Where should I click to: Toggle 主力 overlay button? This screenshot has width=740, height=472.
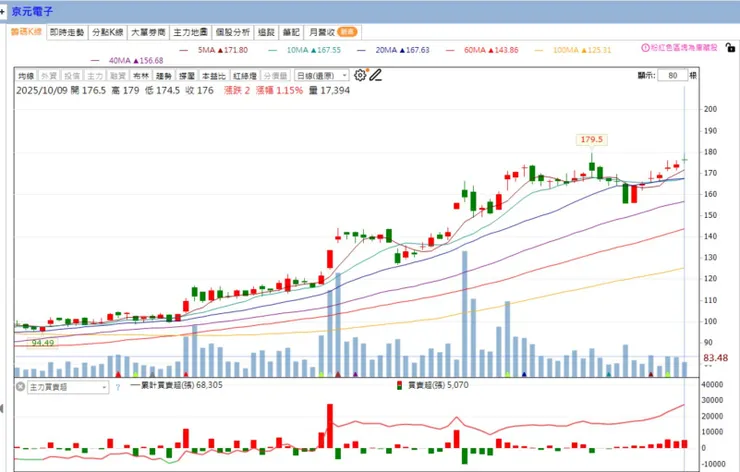(94, 76)
